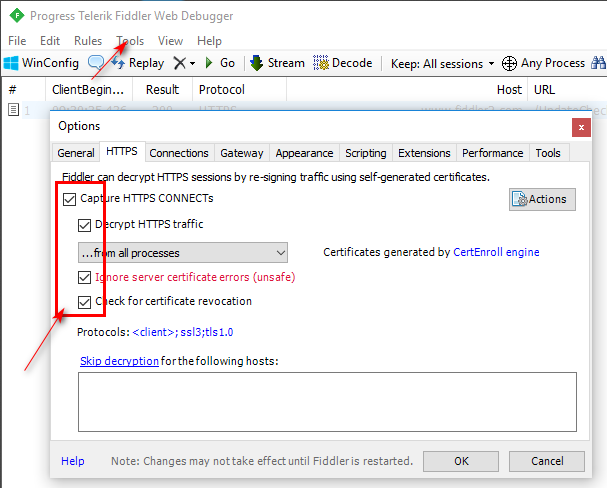
Task: Open the Keep: All sessions dropdown
Action: click(x=442, y=63)
